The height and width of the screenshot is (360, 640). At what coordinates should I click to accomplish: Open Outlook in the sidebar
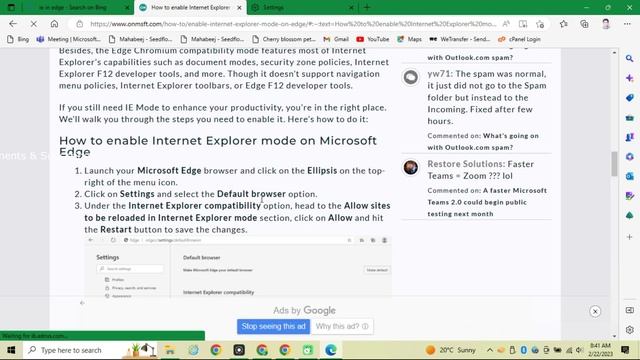(629, 176)
